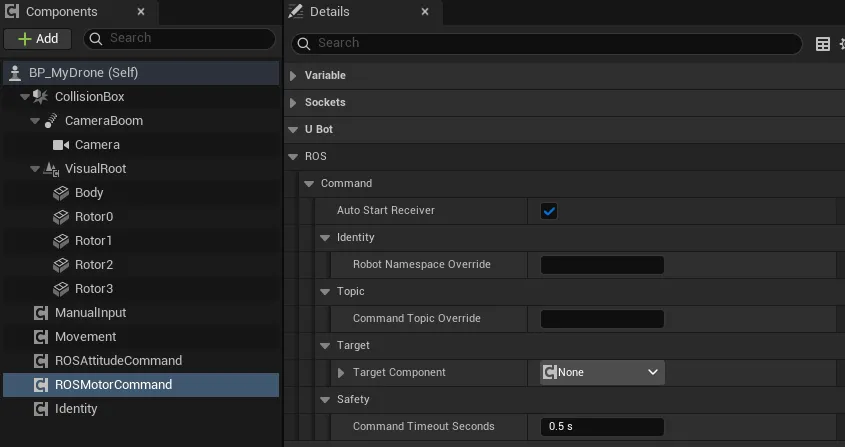Toggle the Auto Start Receiver checkbox
This screenshot has width=845, height=447.
click(549, 211)
